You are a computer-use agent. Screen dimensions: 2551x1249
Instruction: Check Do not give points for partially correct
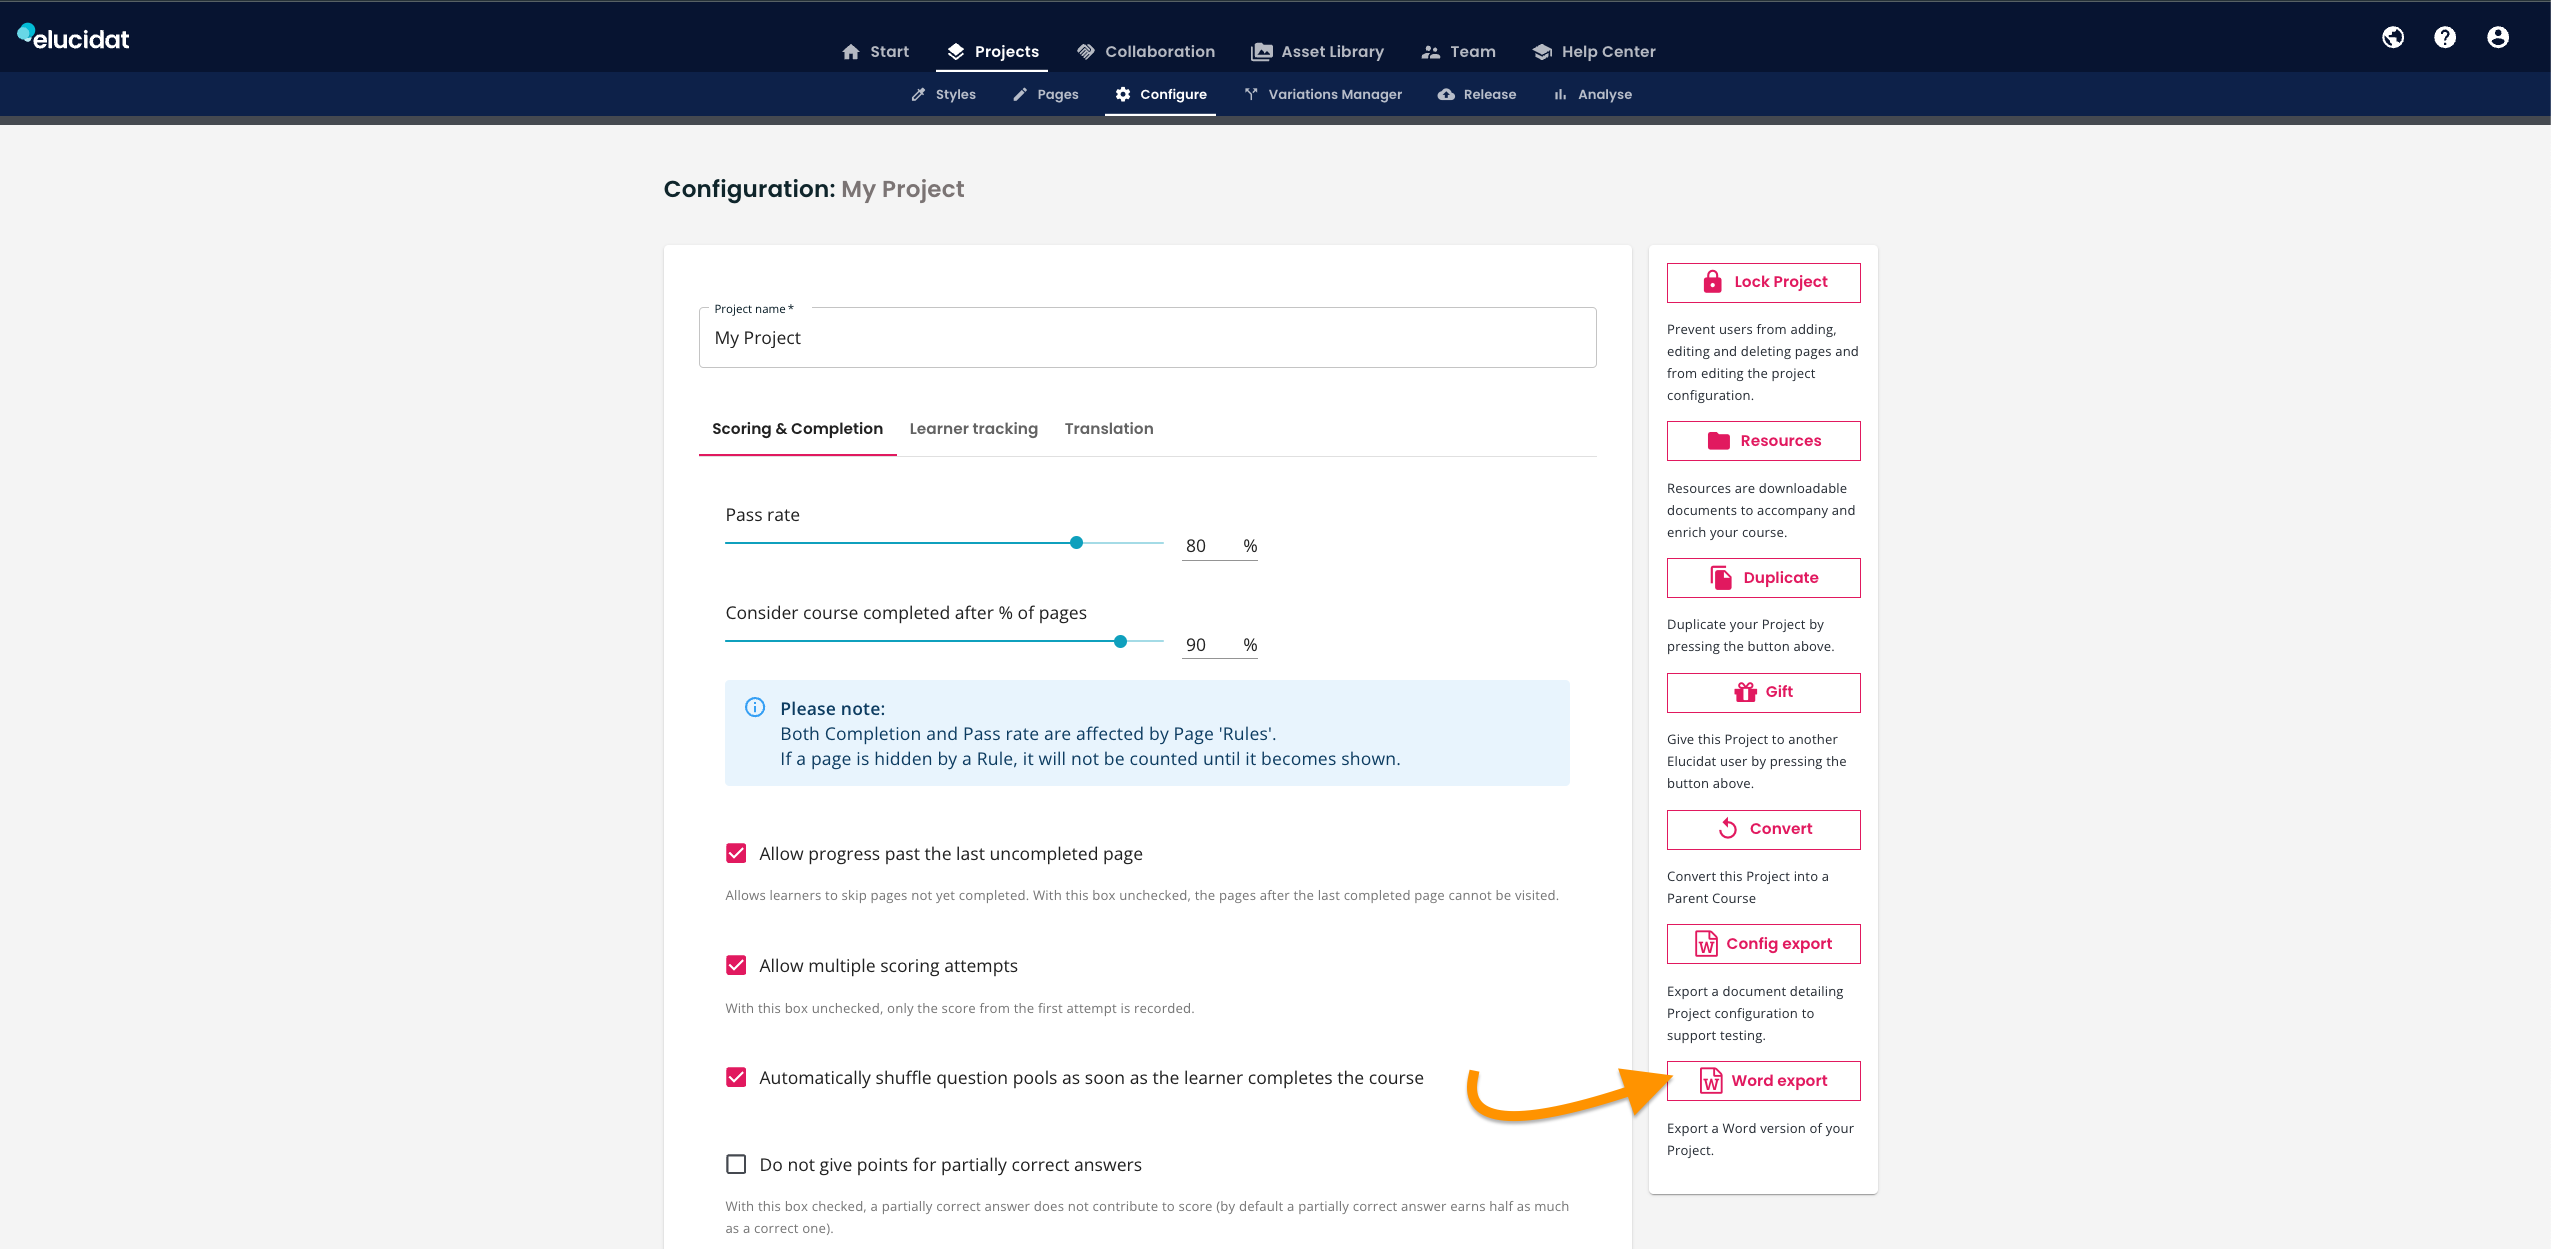click(x=736, y=1164)
